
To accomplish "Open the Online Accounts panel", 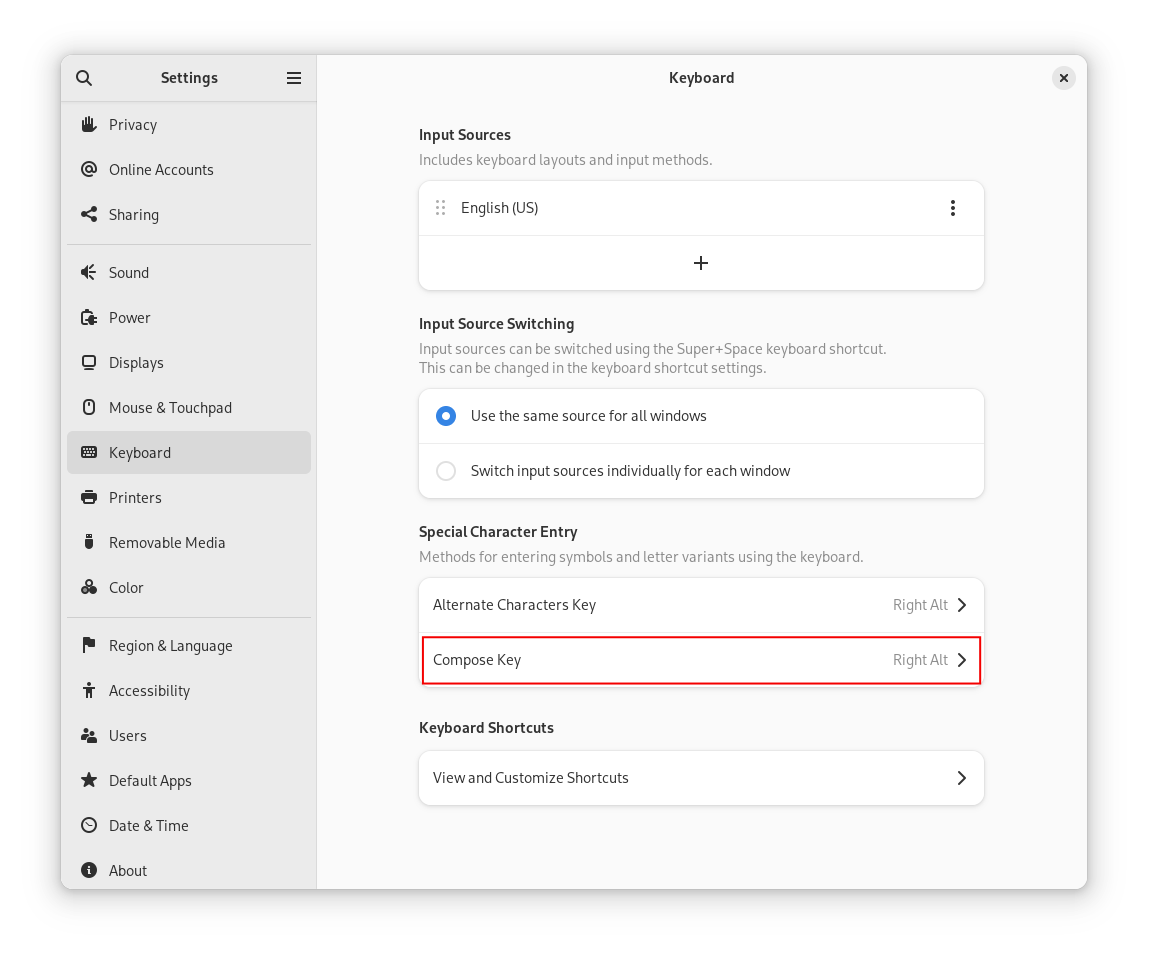I will tap(161, 170).
